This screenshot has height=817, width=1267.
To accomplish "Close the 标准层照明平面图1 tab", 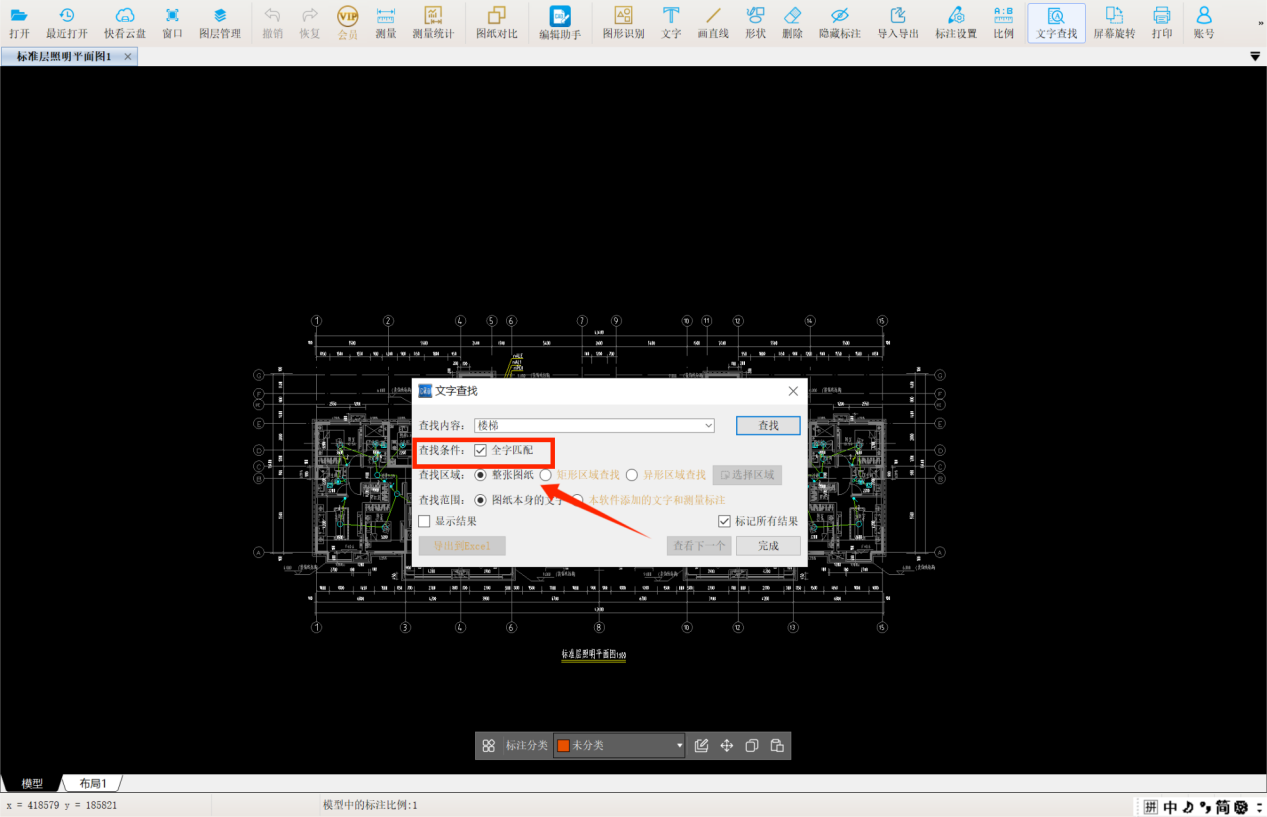I will (x=127, y=57).
